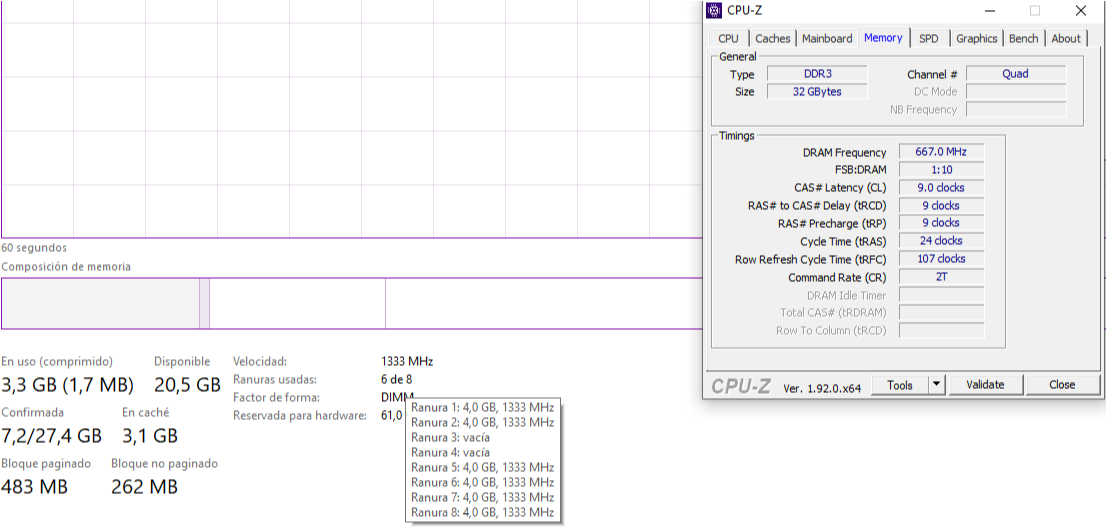Click the empty DC Mode field
This screenshot has height=530, width=1106.
tap(1016, 92)
